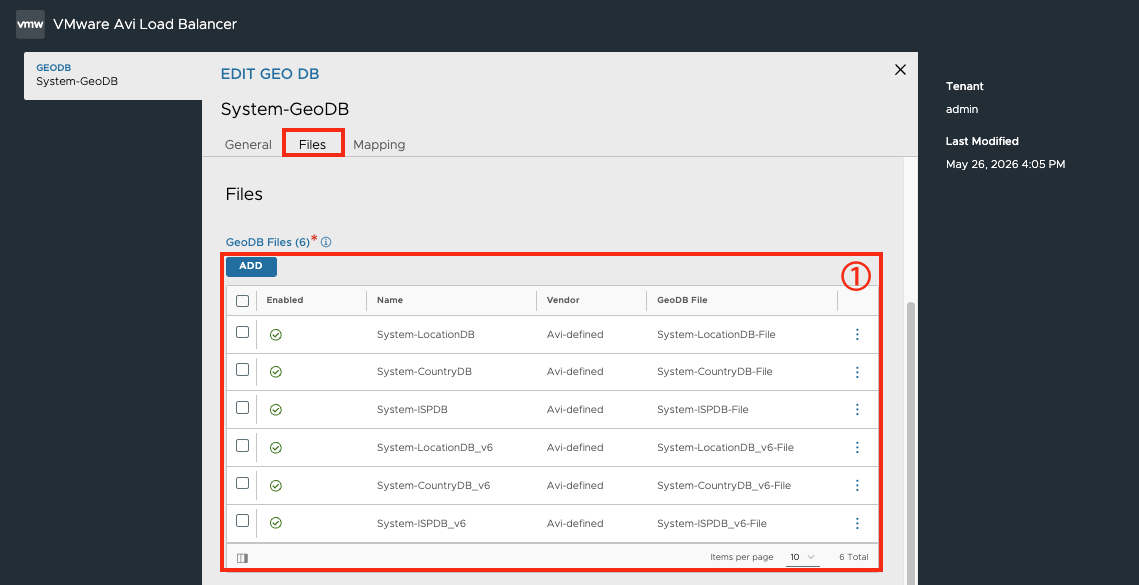
Task: Click the VMware logo icon
Action: (31, 24)
